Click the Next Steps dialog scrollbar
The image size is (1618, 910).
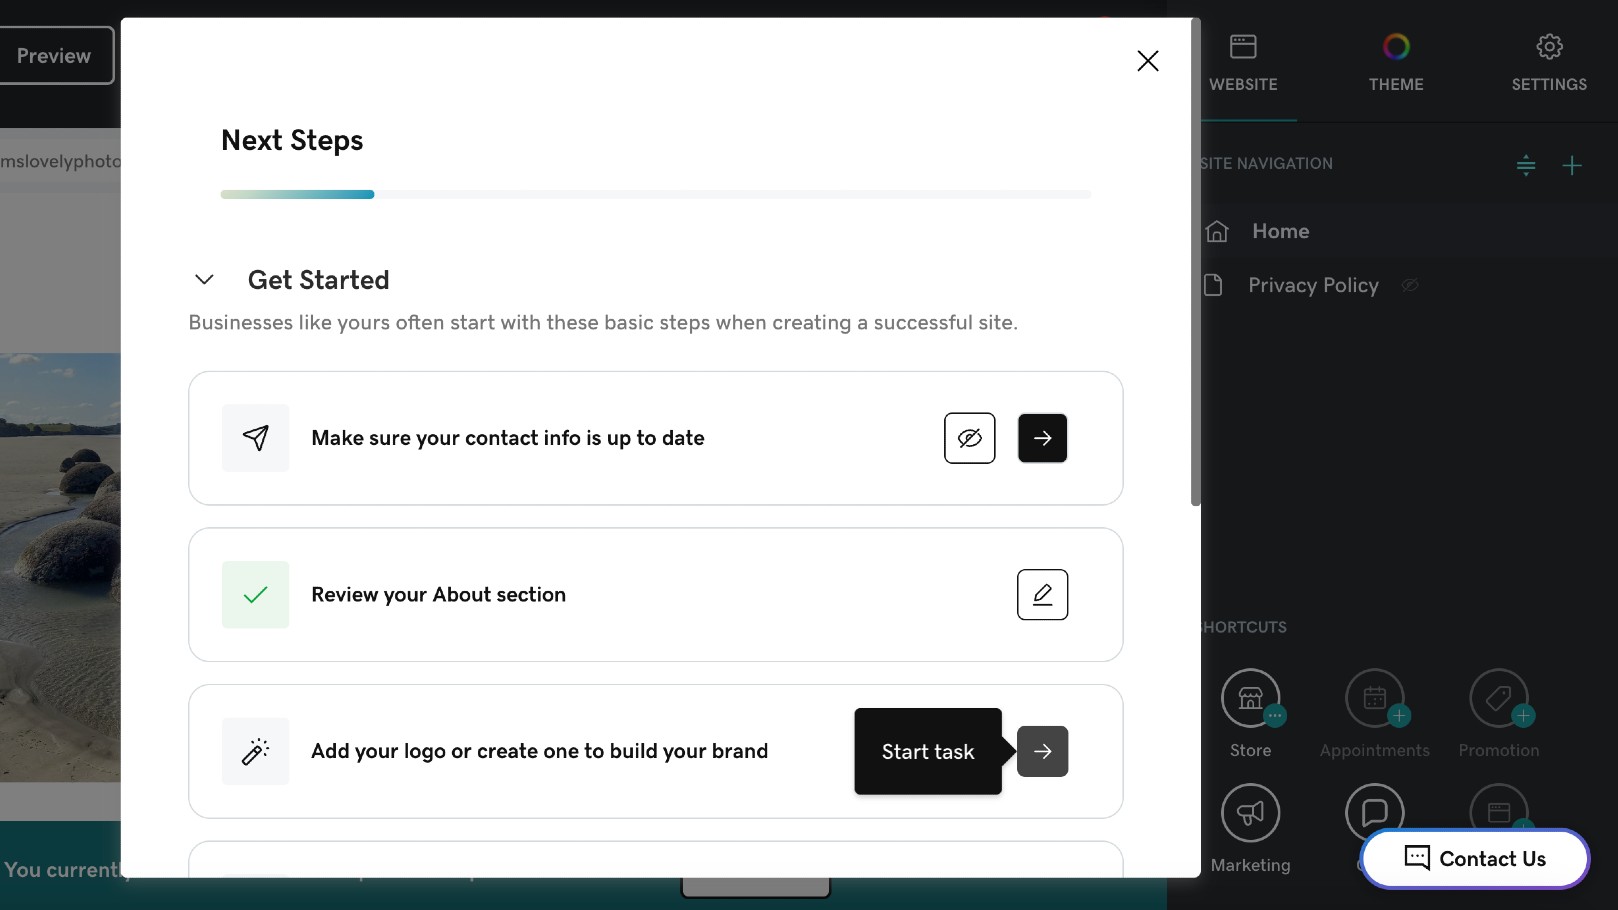1196,262
